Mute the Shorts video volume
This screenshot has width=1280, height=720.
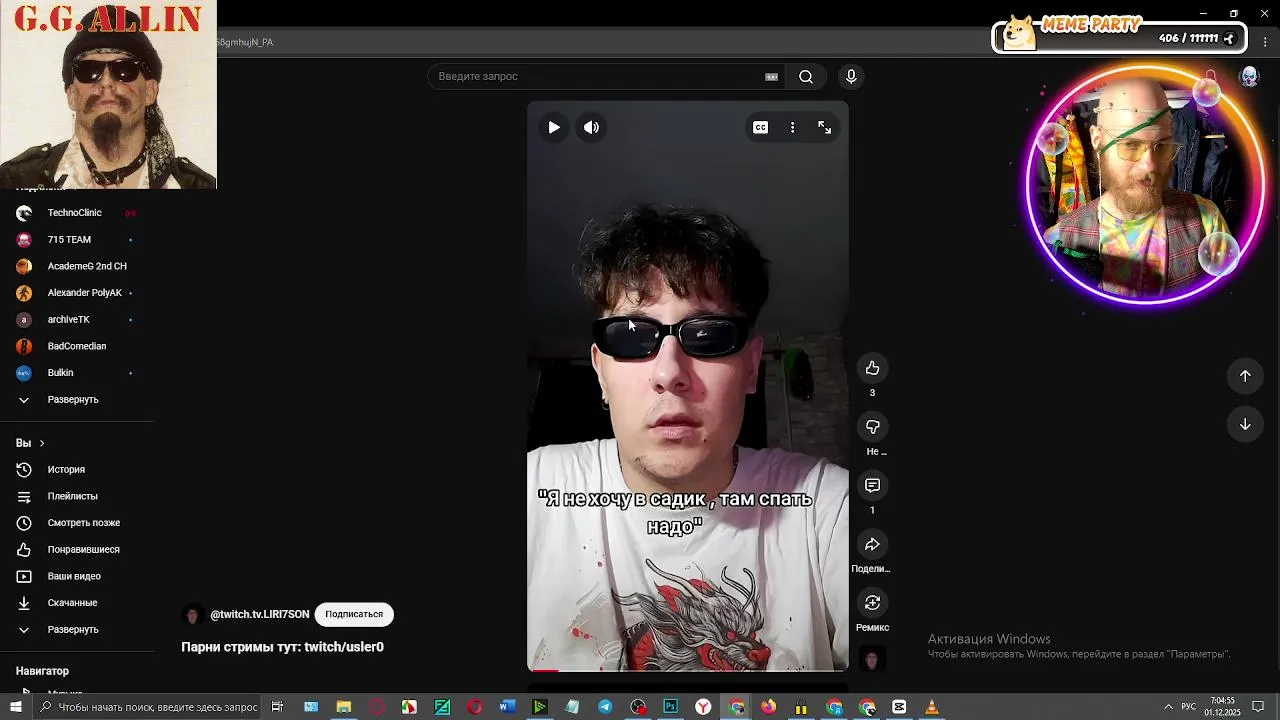592,127
